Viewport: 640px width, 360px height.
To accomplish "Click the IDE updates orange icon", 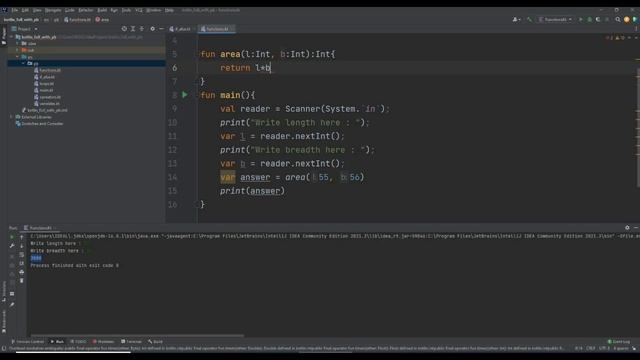I will 627,19.
